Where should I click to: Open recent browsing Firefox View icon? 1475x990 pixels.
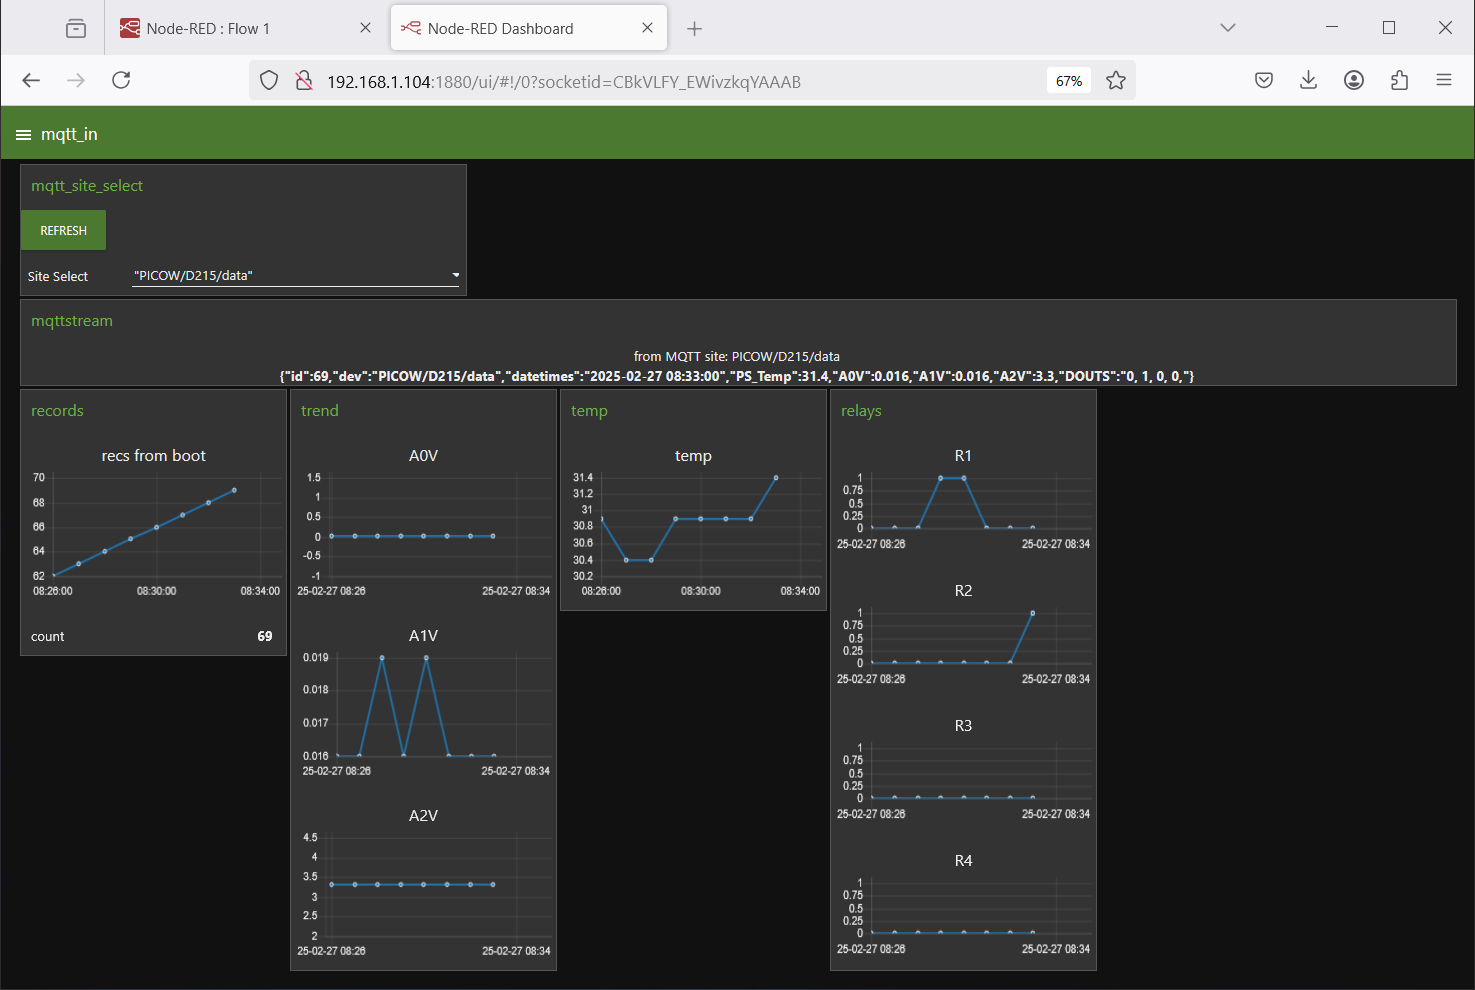76,29
